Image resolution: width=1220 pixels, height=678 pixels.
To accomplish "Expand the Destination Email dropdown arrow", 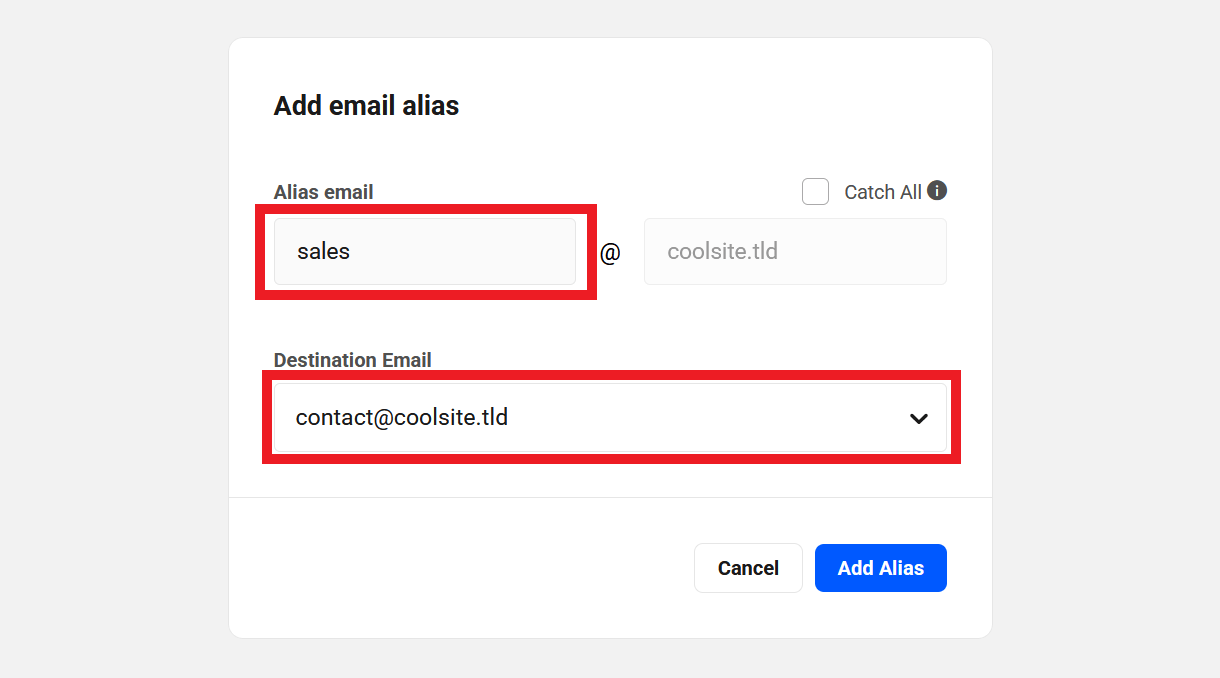I will click(918, 418).
